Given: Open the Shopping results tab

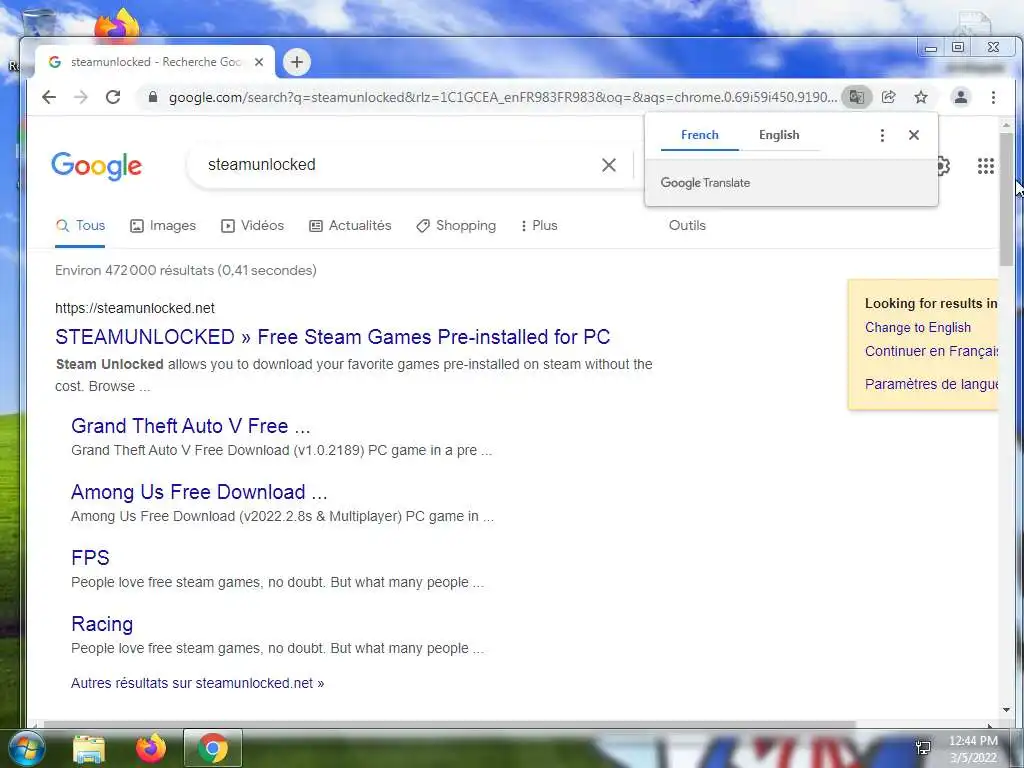Looking at the screenshot, I should tap(456, 226).
